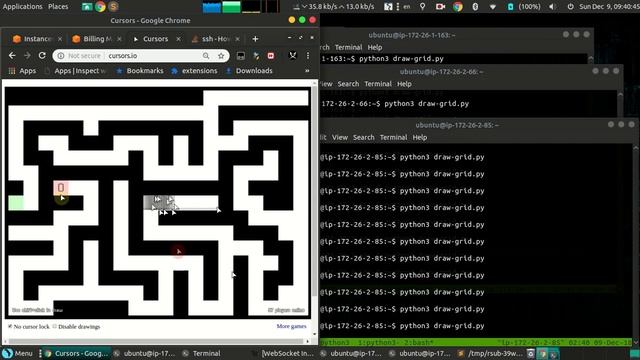Viewport: 640px width, 360px height.
Task: Toggle No cursor lock checkbox
Action: tap(10, 326)
